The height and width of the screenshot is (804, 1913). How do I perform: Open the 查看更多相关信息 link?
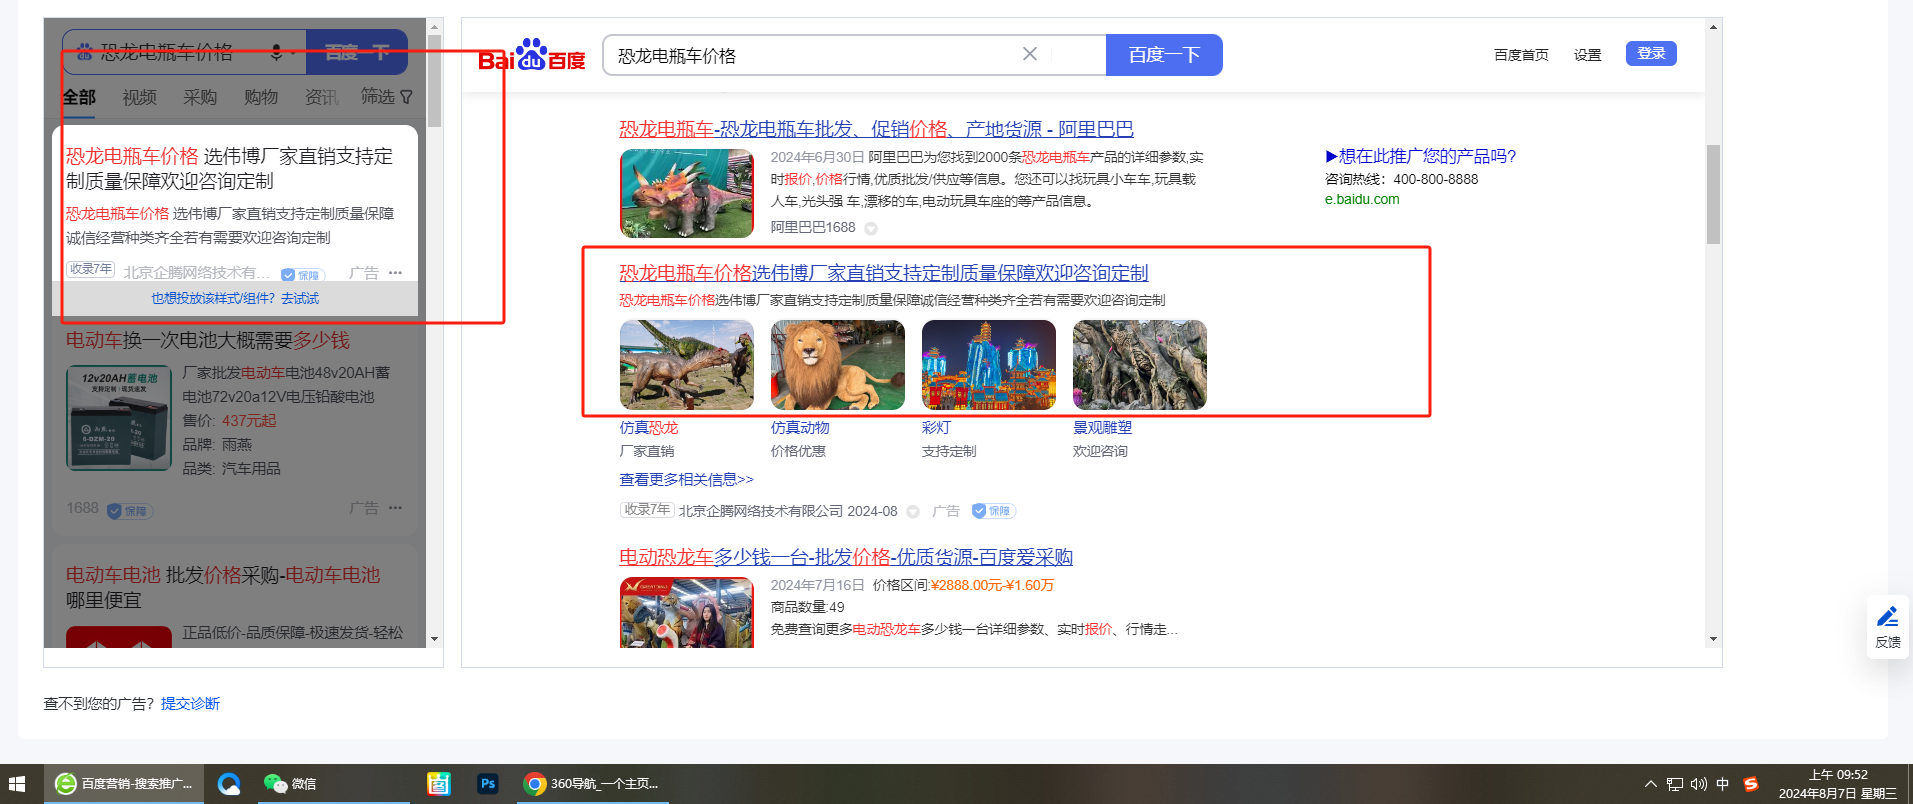point(686,480)
